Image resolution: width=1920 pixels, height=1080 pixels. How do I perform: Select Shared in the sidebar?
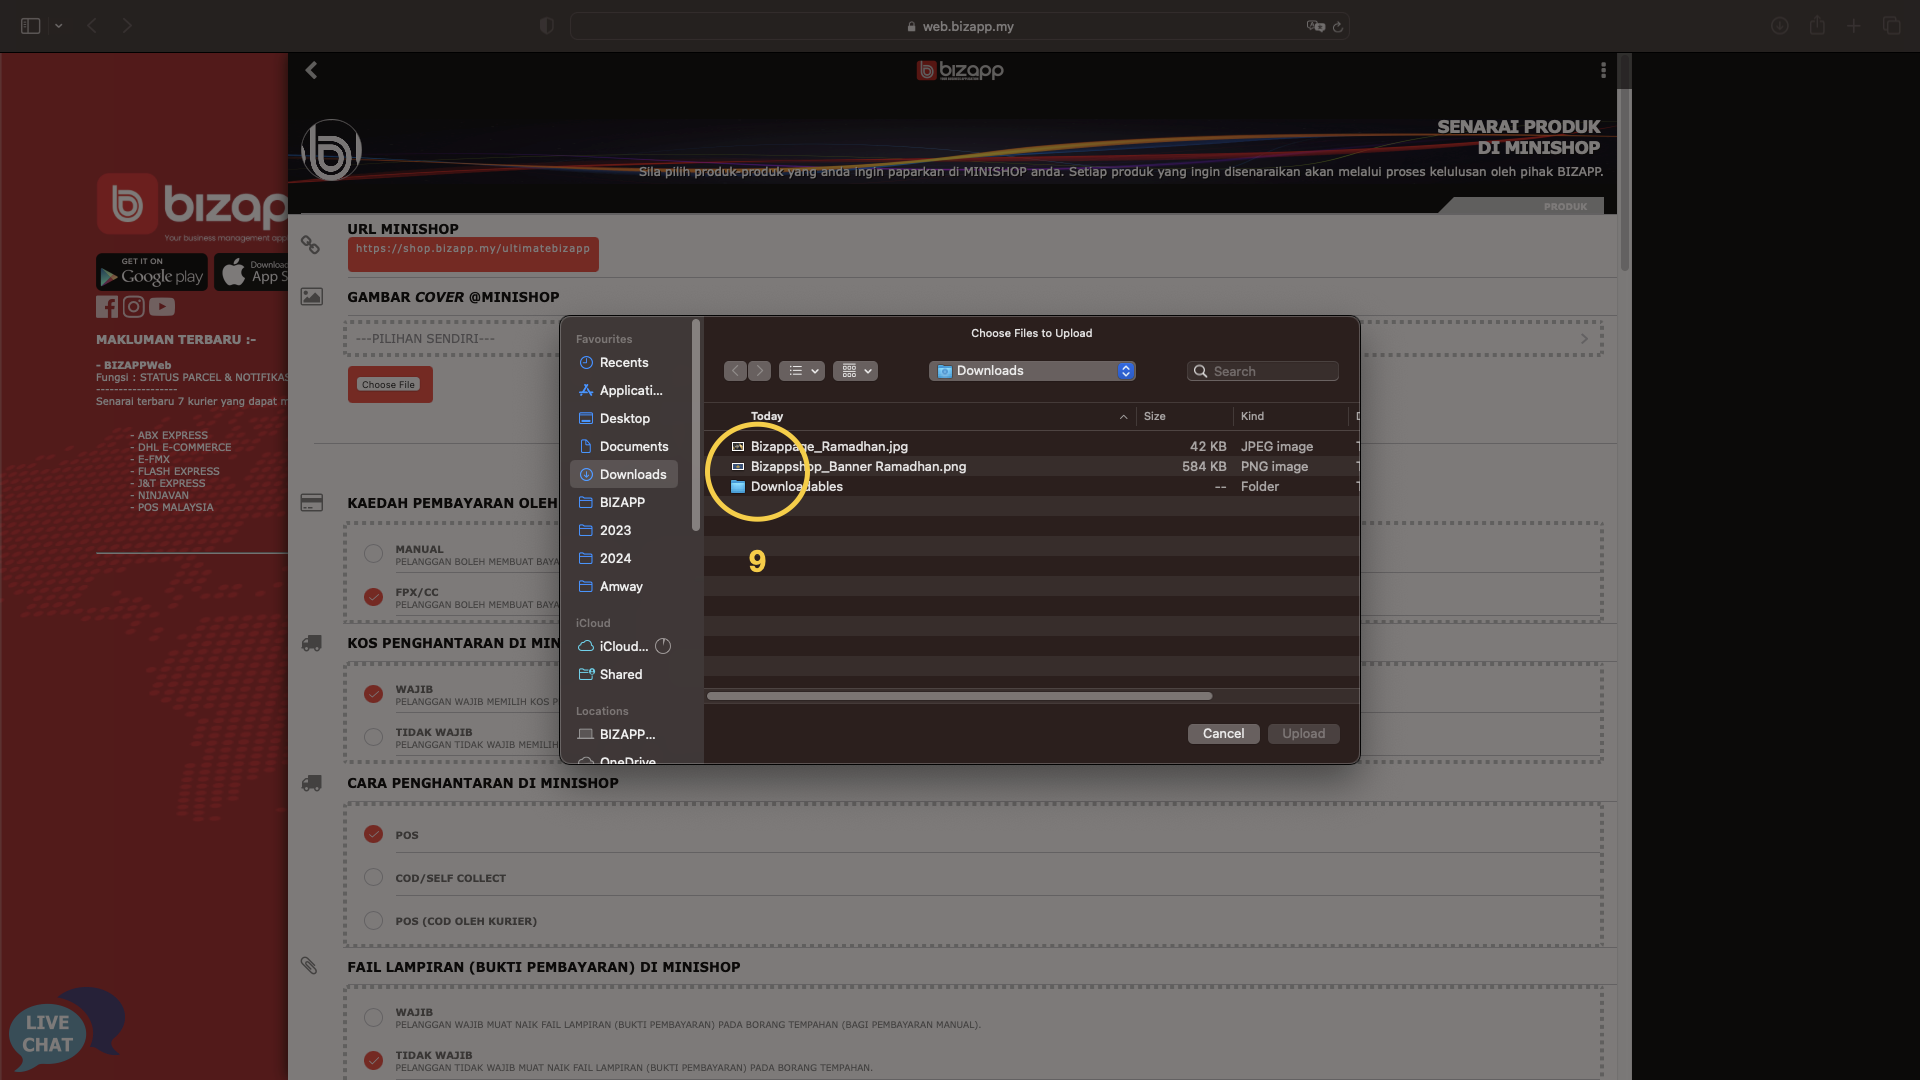[x=624, y=675]
